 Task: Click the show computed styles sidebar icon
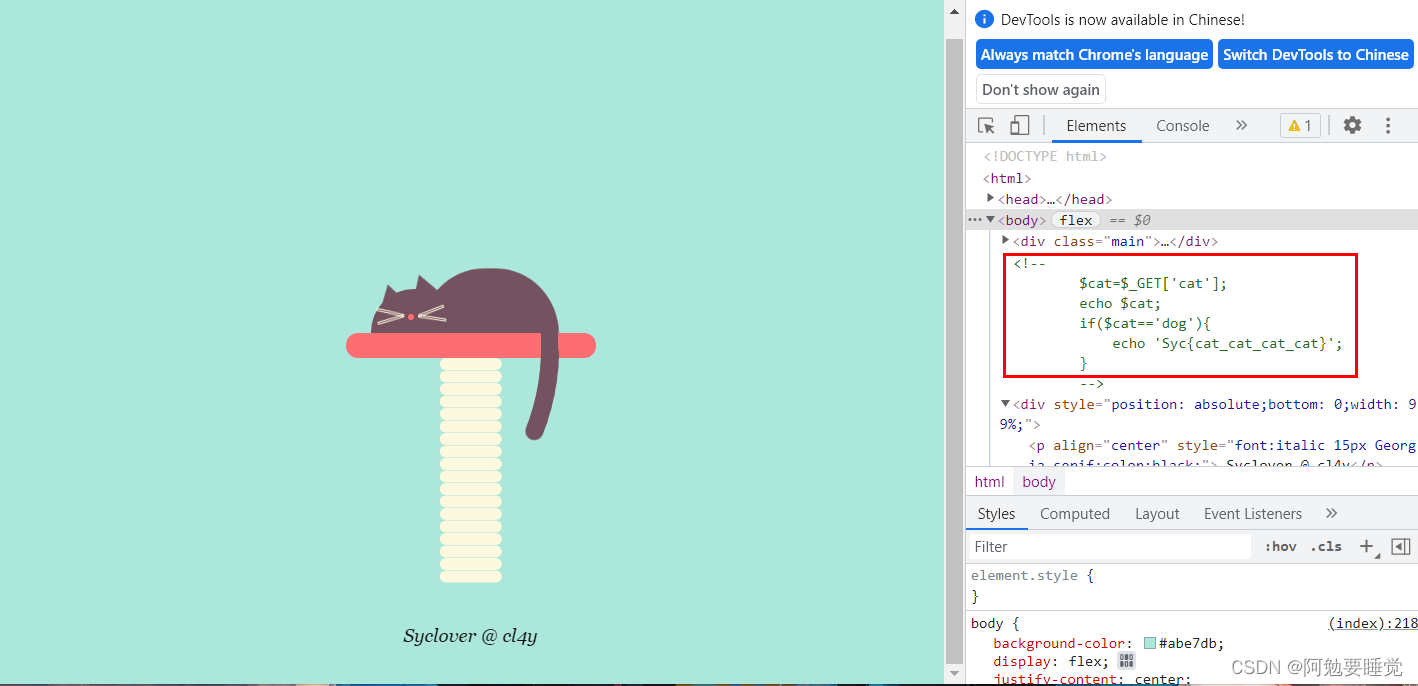pyautogui.click(x=1400, y=546)
